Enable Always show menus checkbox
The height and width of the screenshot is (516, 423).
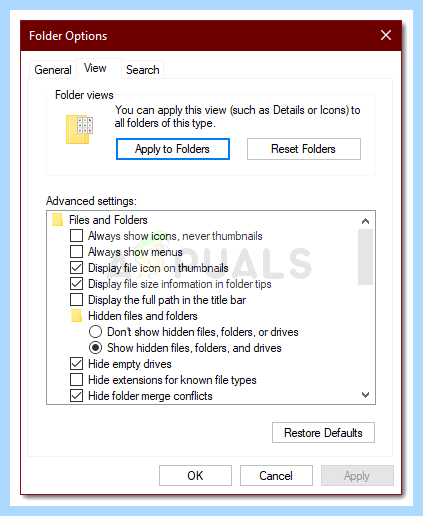[76, 252]
